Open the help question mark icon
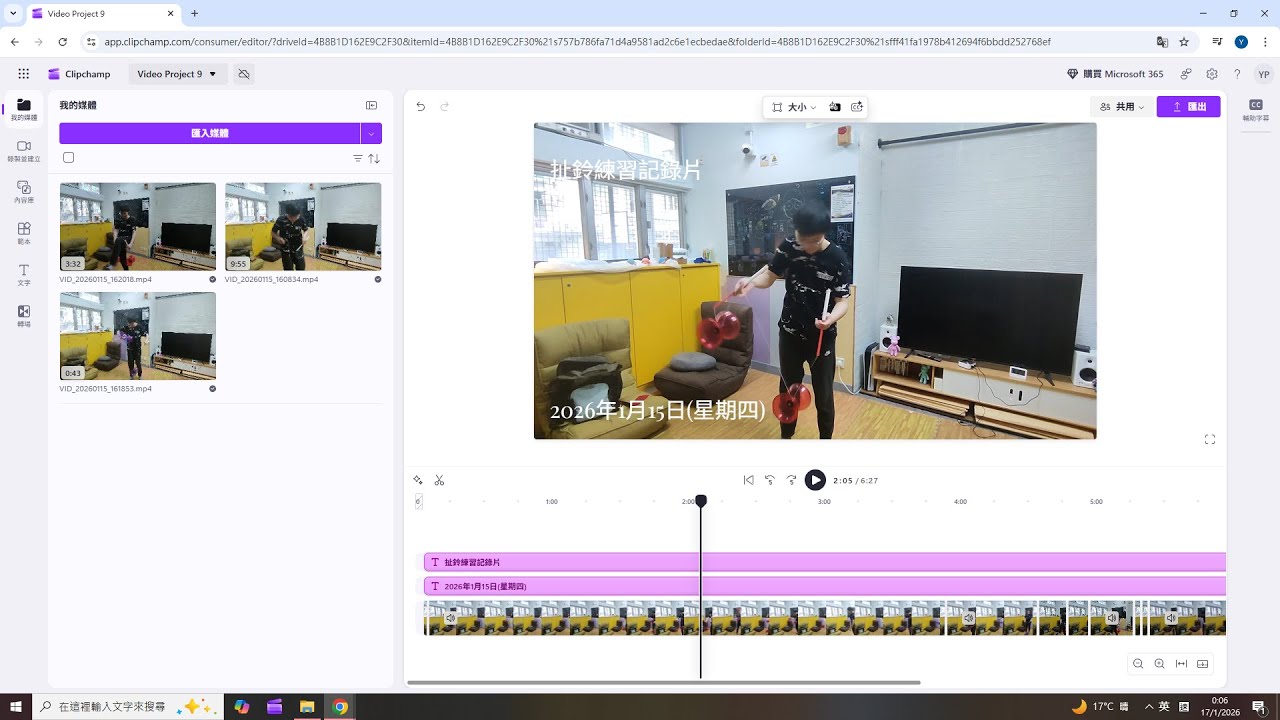This screenshot has height=720, width=1280. [x=1237, y=74]
